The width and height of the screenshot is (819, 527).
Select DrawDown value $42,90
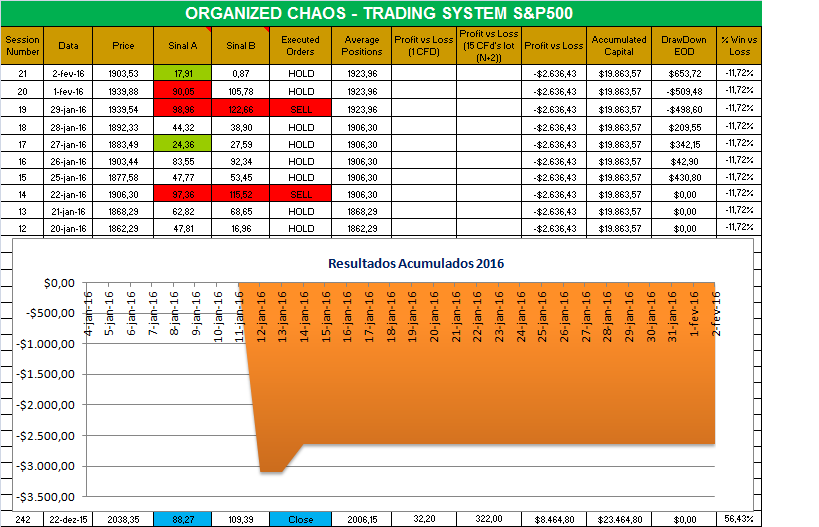tap(684, 161)
